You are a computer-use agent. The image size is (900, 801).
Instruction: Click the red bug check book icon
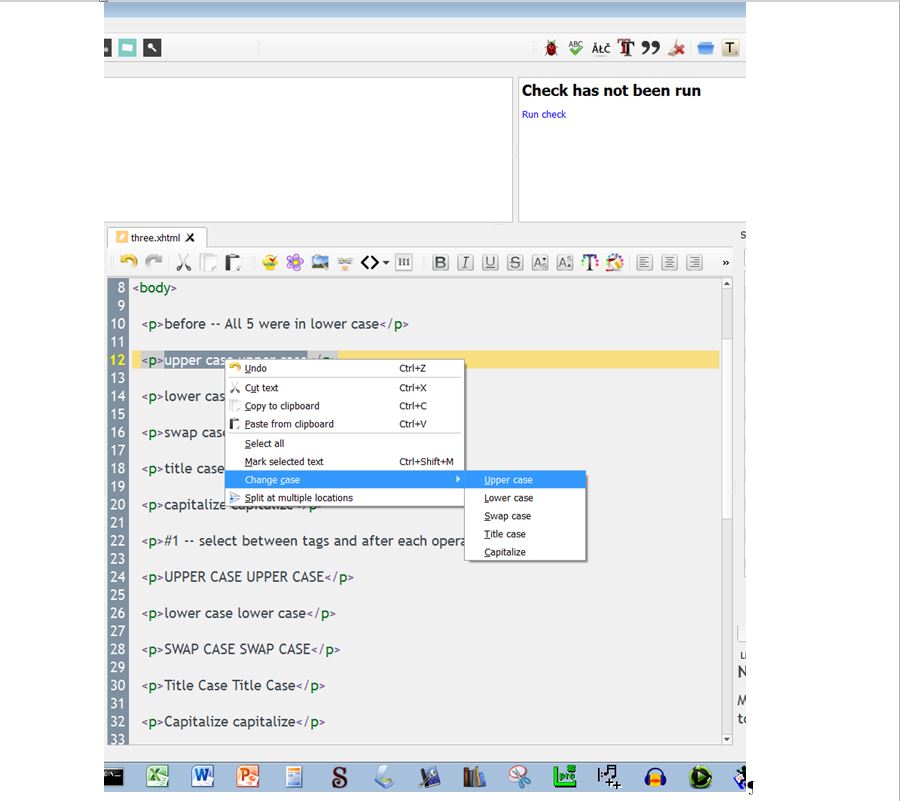coord(551,48)
